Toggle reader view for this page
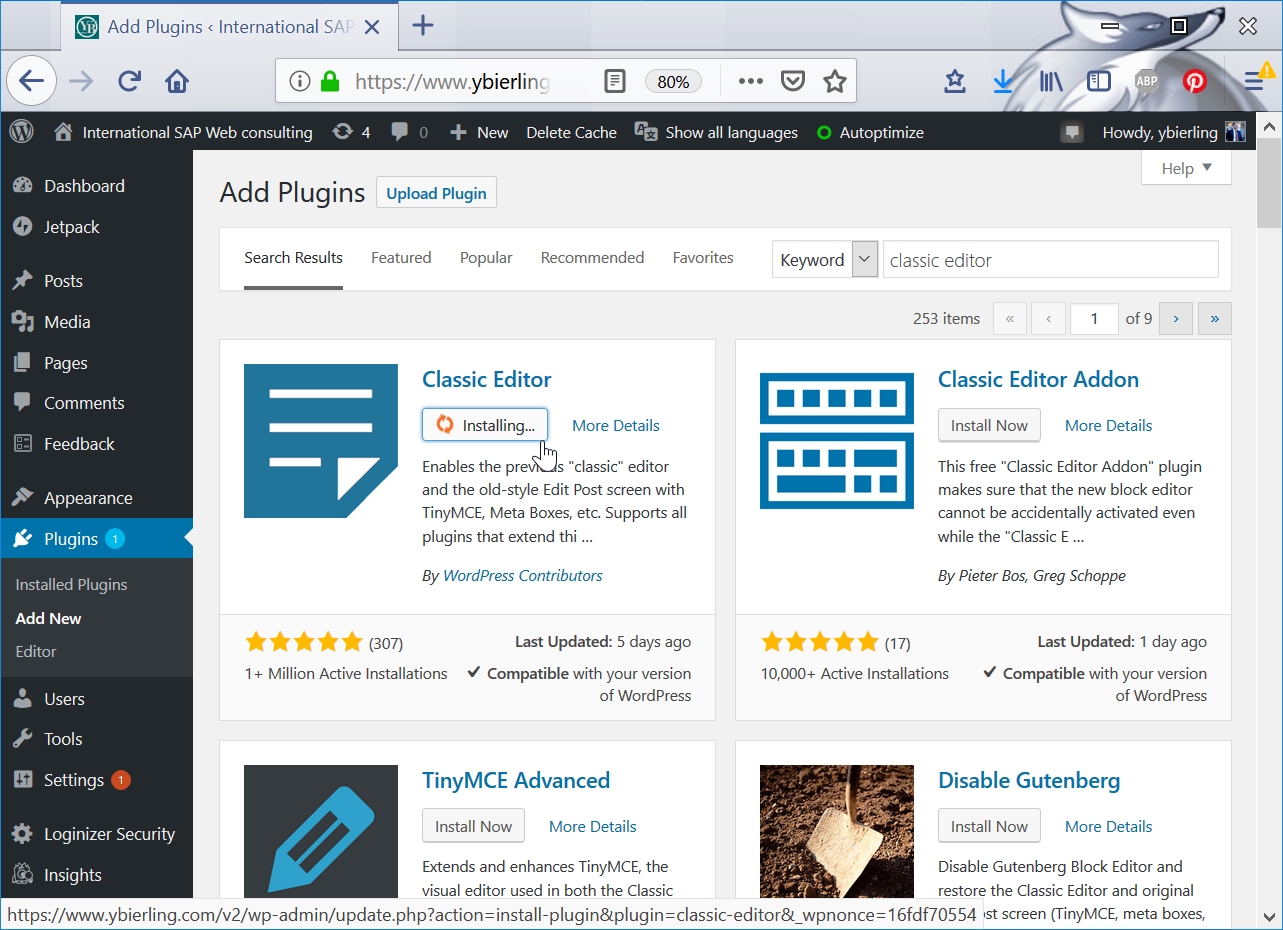This screenshot has height=930, width=1283. coord(614,81)
